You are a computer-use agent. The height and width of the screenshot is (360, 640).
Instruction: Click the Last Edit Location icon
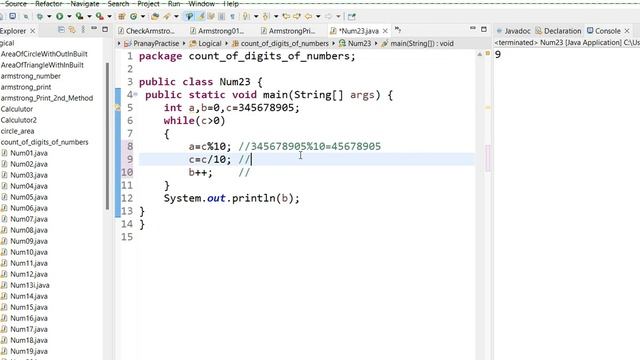point(286,16)
